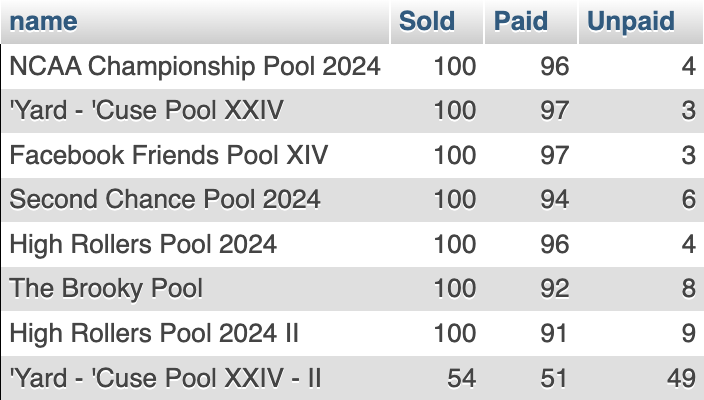This screenshot has width=704, height=400.
Task: Click the Paid value 51 in last row
Action: click(x=554, y=378)
